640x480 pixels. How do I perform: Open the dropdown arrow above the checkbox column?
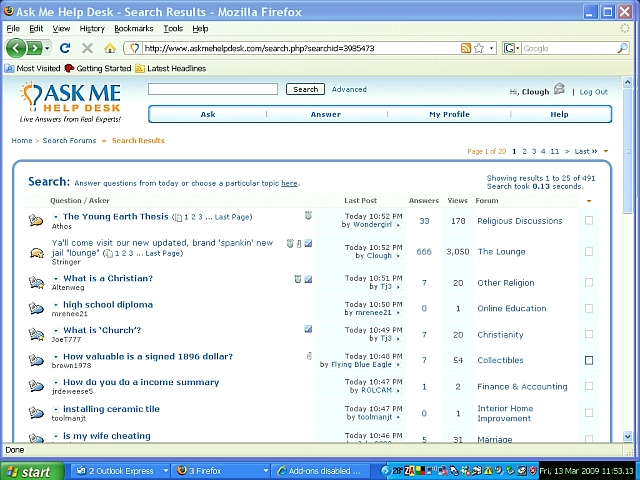pos(589,201)
